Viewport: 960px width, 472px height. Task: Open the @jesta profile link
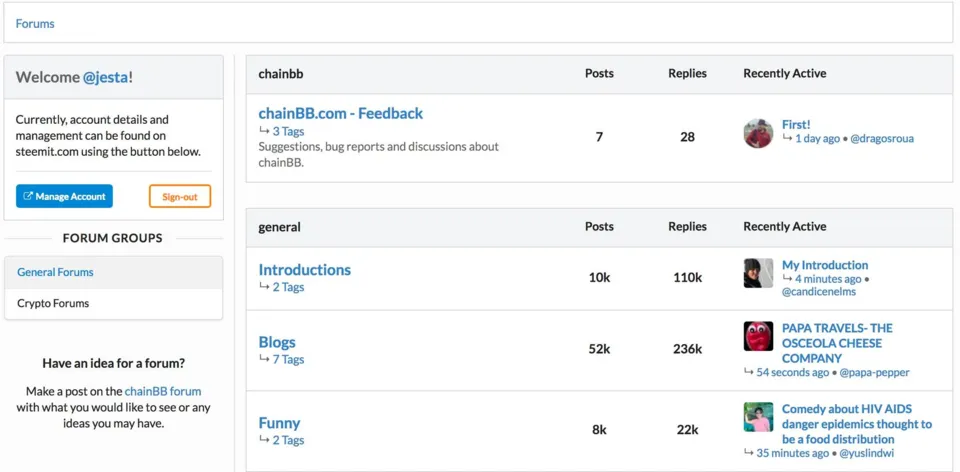pos(106,77)
